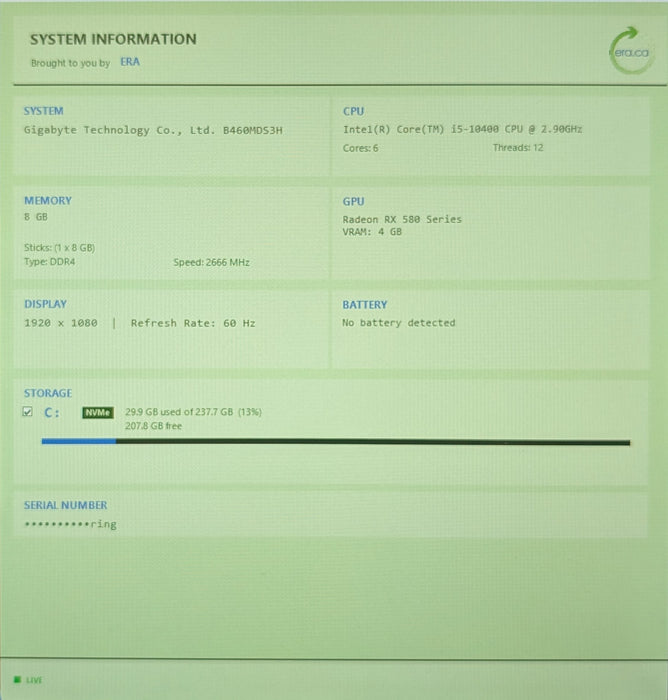The height and width of the screenshot is (700, 668).
Task: Click the 'Sticks: (1 x 8 GB)' text
Action: (59, 248)
